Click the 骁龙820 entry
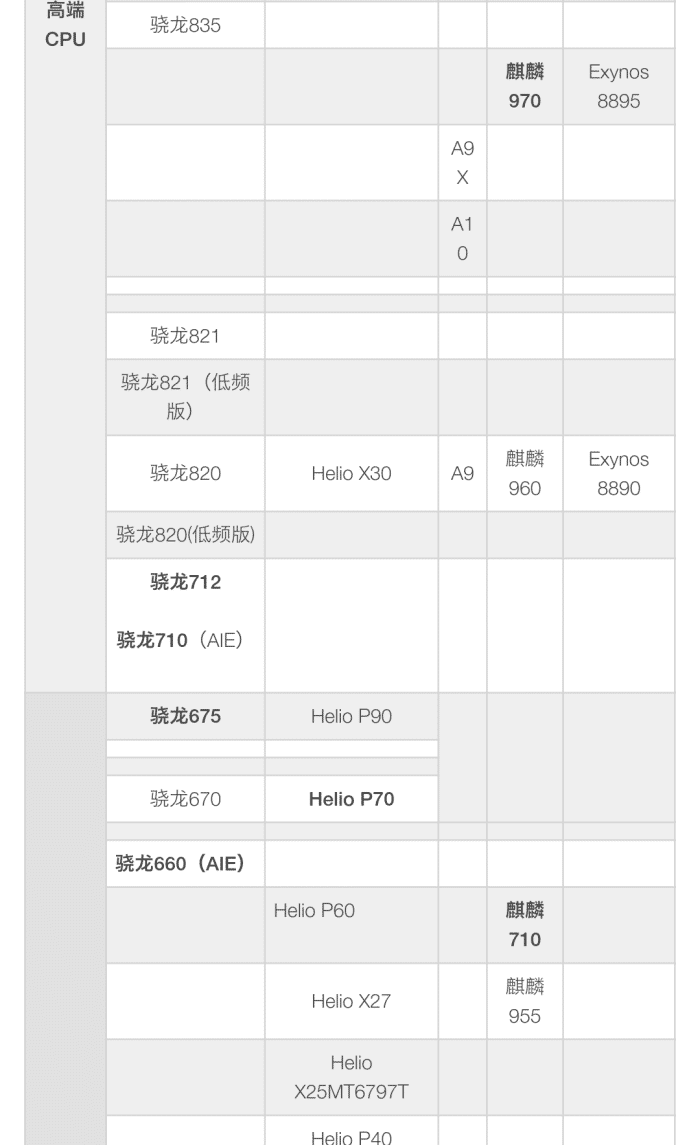The width and height of the screenshot is (700, 1145). pyautogui.click(x=185, y=473)
